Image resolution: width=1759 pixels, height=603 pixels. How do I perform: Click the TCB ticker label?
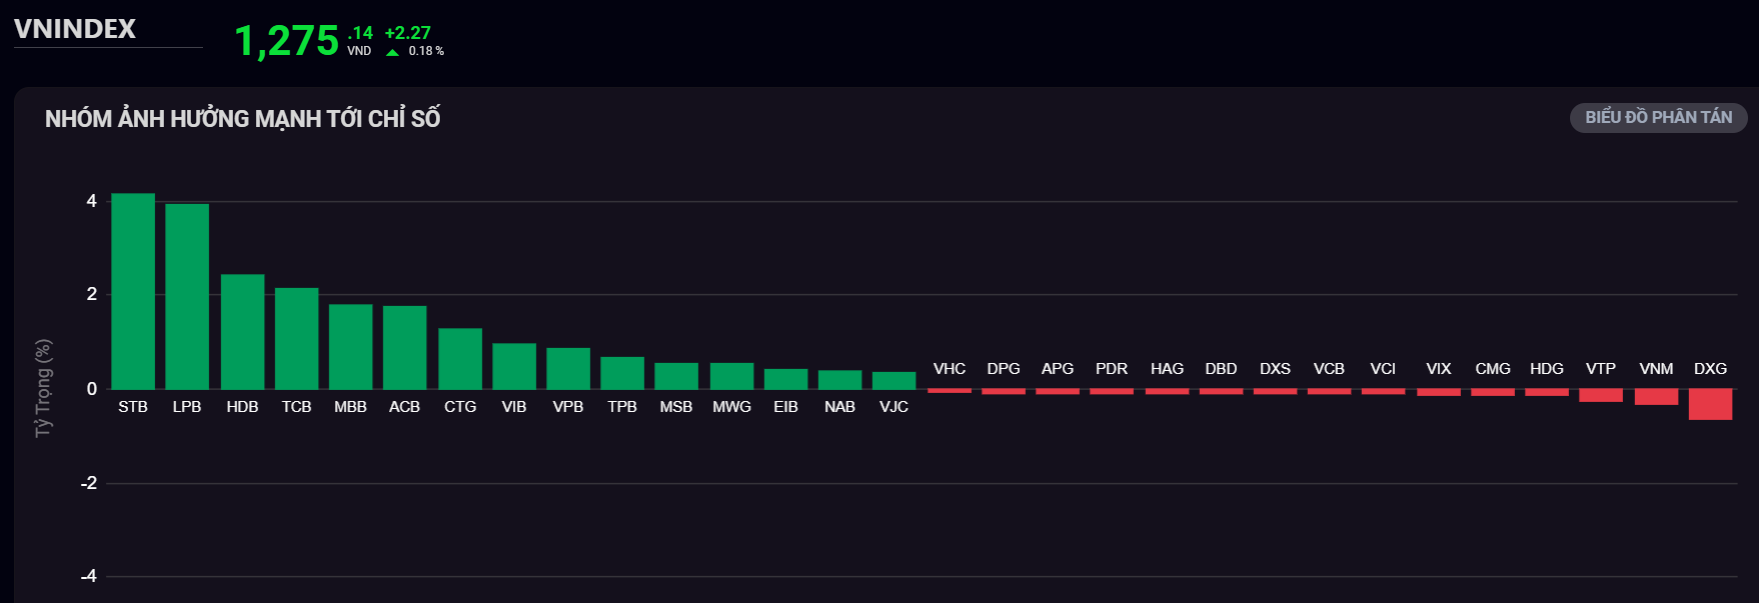tap(297, 407)
